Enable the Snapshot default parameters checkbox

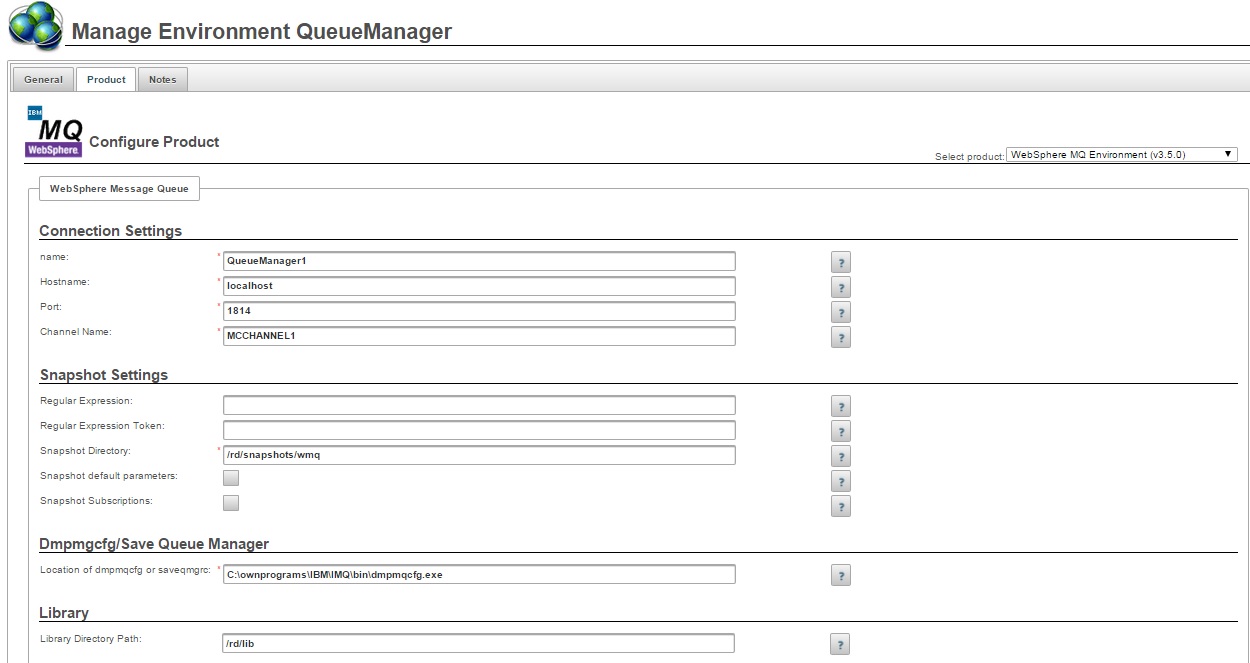pos(231,478)
